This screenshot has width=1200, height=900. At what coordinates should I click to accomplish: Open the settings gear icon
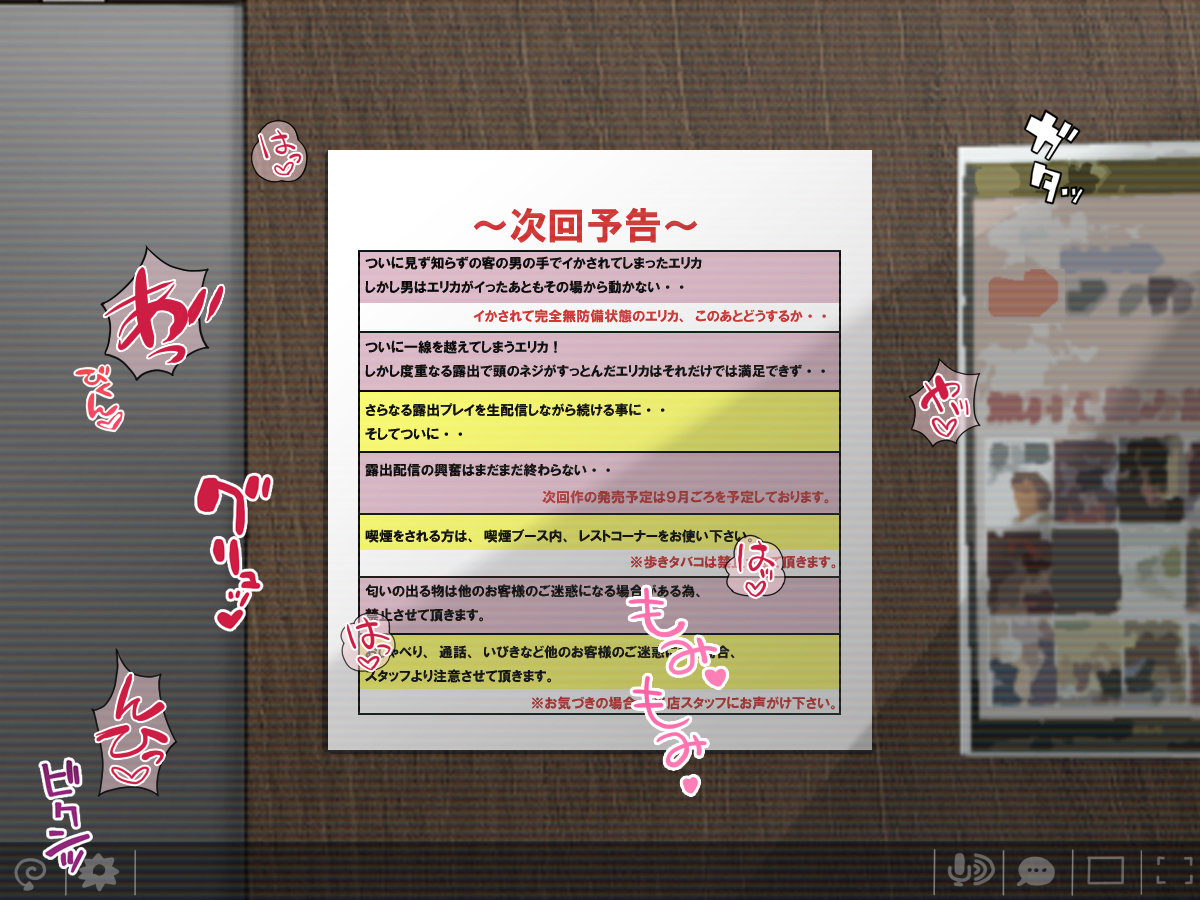(x=99, y=873)
